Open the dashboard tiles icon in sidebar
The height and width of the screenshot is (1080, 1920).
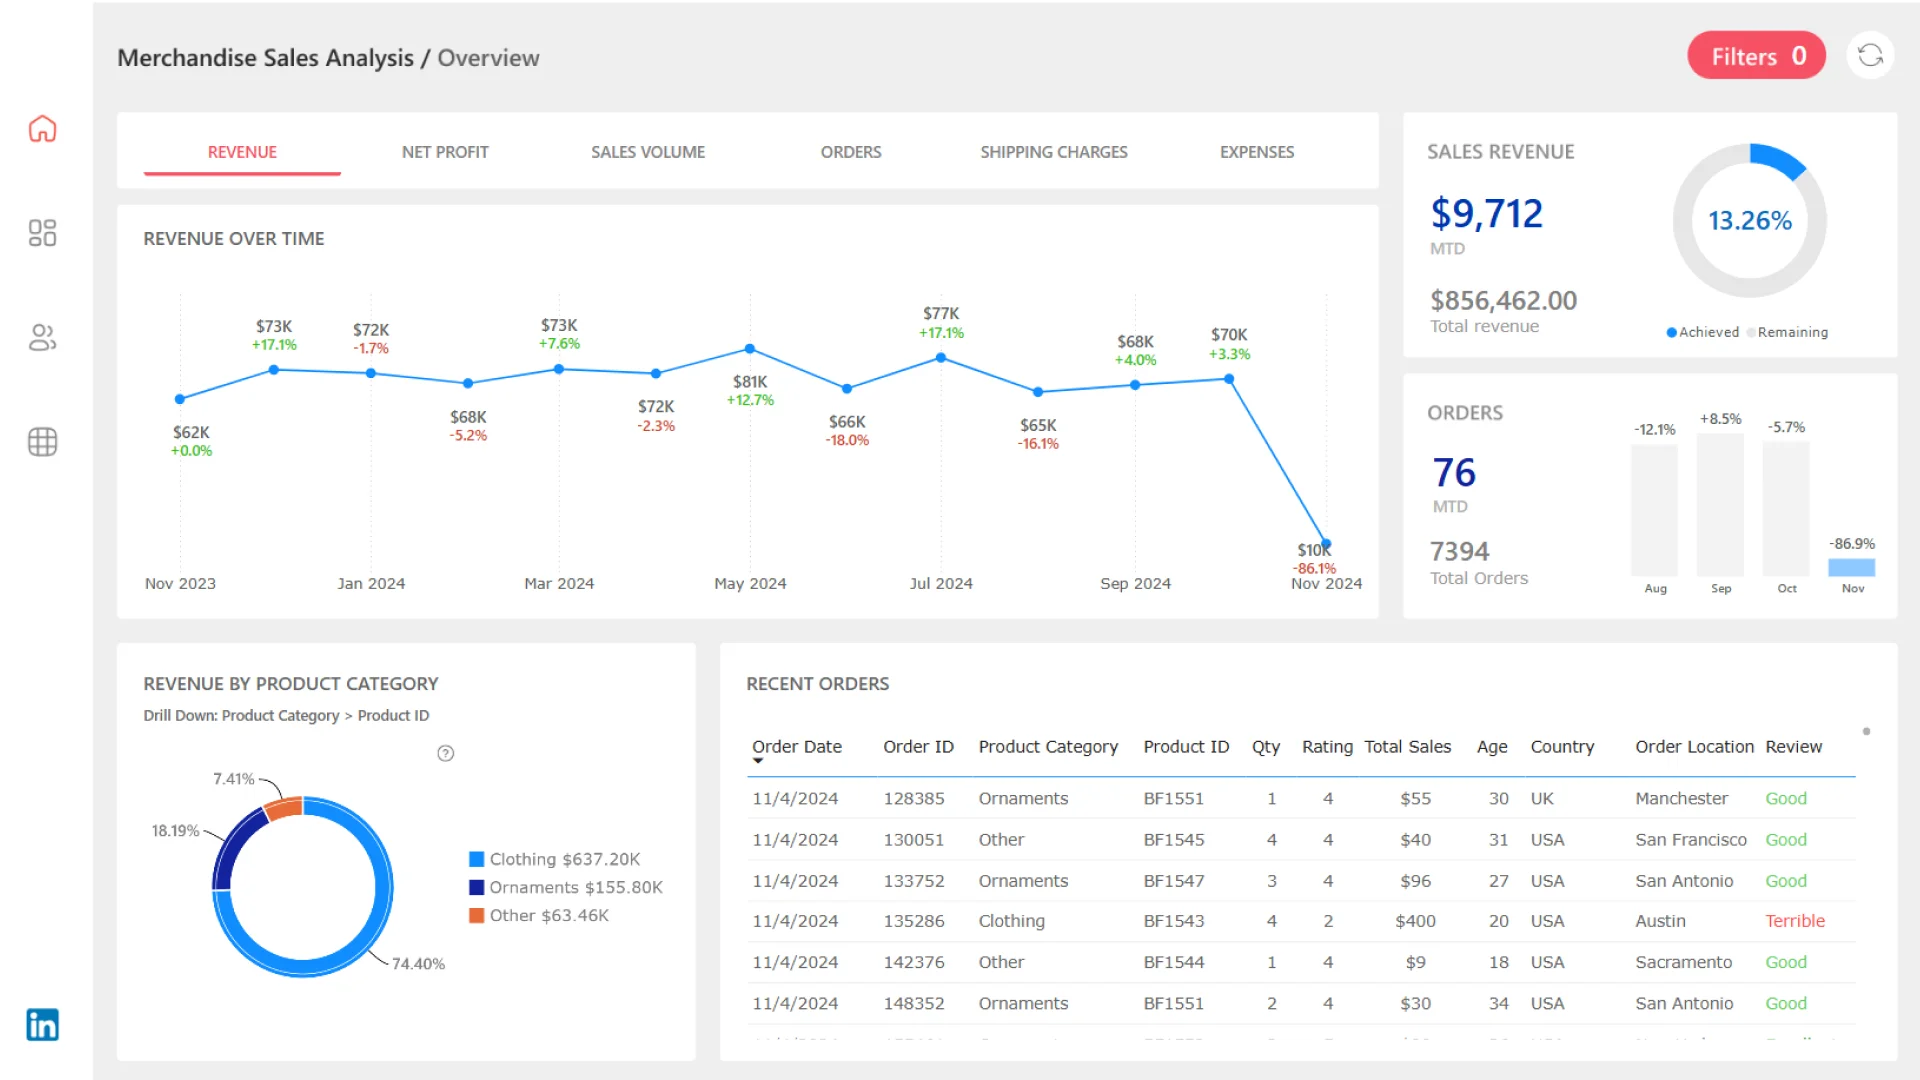[42, 233]
